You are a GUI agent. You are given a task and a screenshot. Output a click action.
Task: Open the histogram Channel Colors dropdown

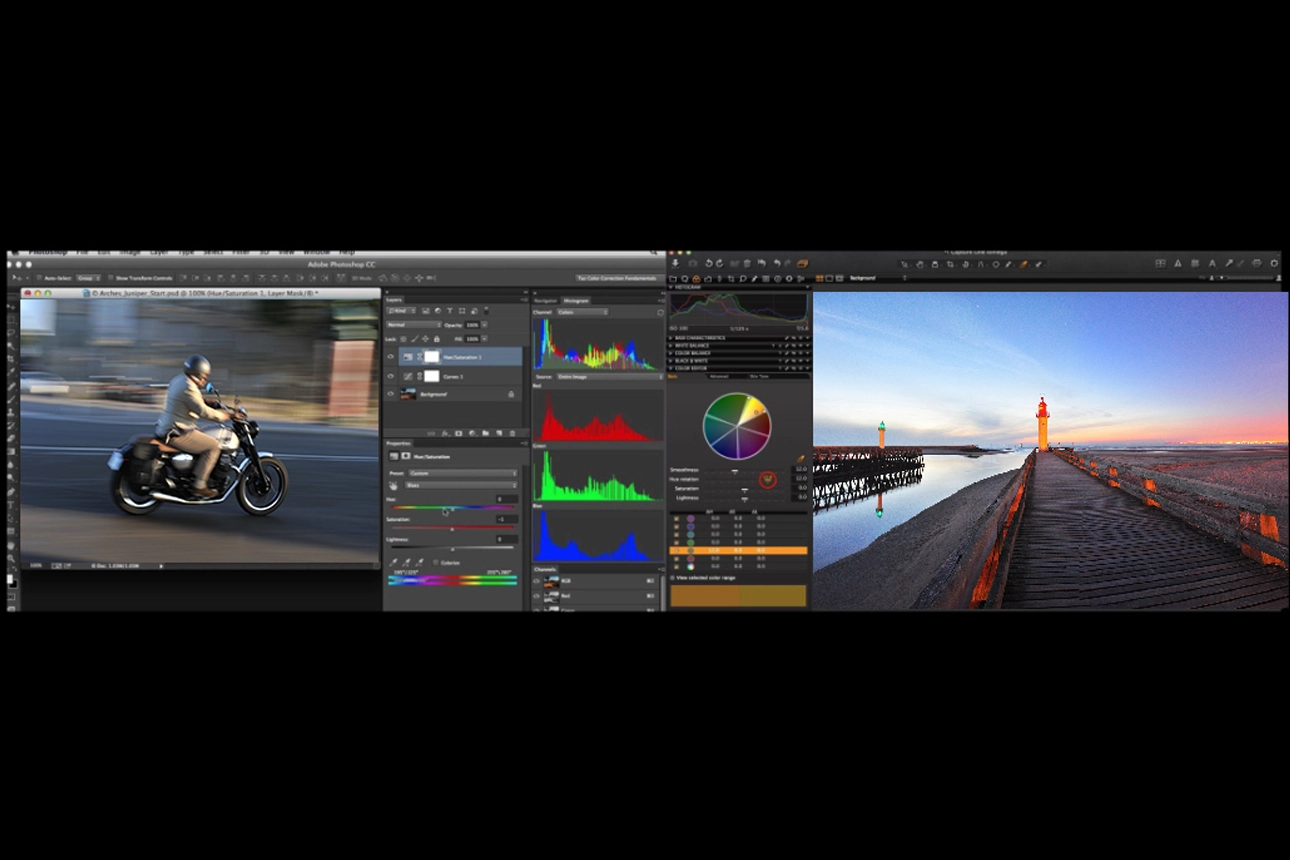coord(582,312)
